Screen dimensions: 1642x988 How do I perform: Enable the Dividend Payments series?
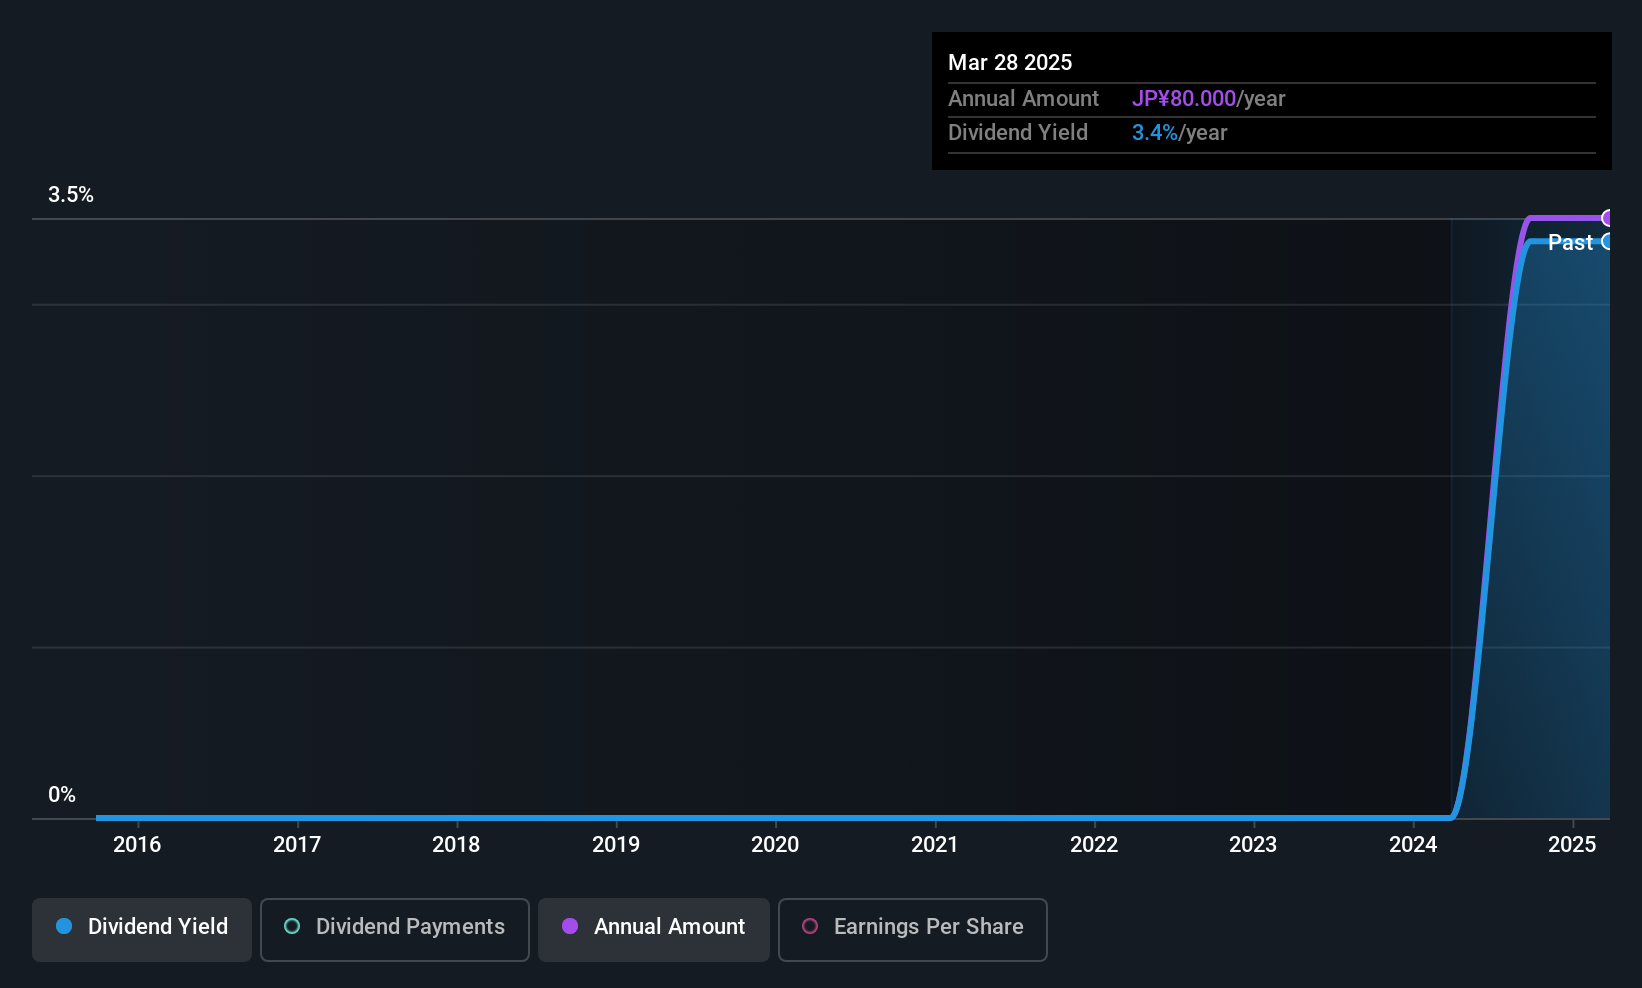click(x=395, y=929)
